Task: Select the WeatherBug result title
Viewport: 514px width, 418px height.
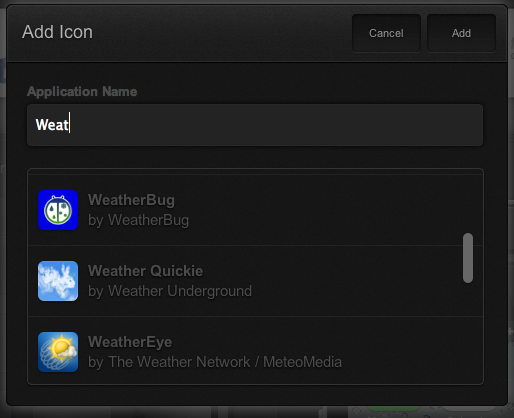Action: click(x=131, y=200)
